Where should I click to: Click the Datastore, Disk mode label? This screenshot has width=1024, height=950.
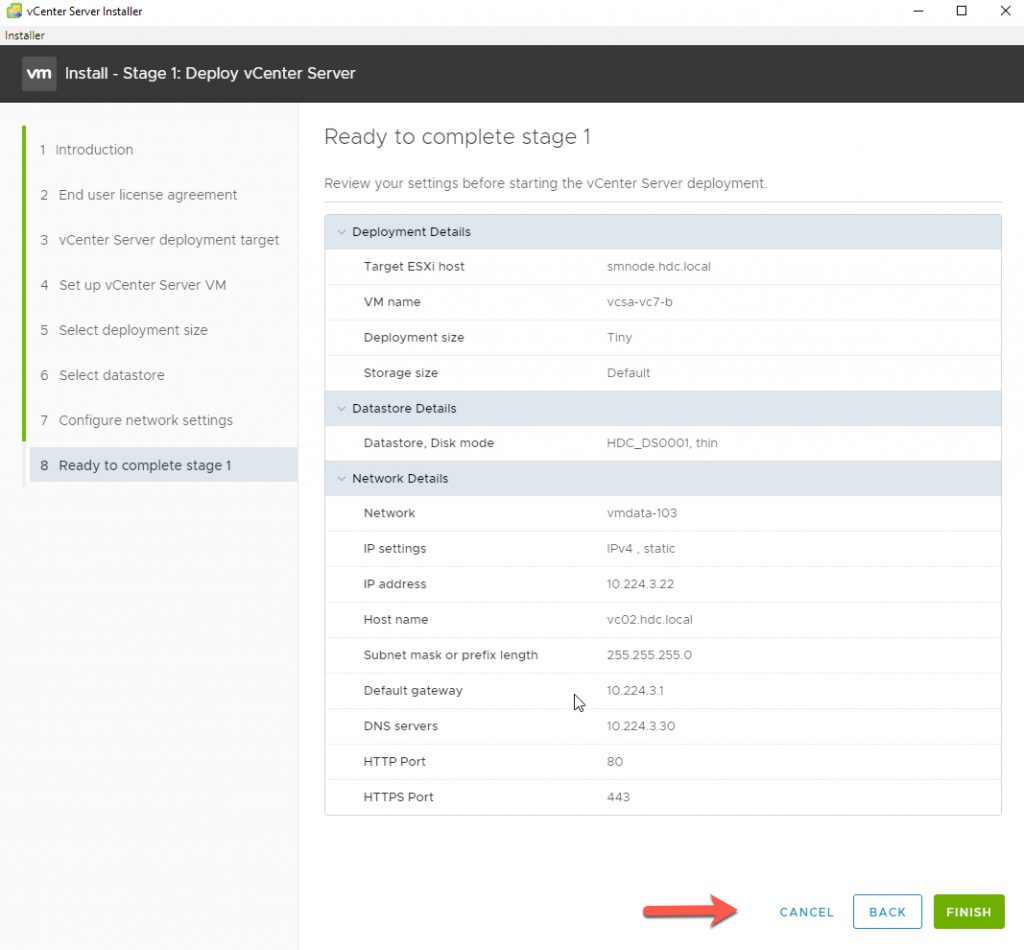pos(428,443)
